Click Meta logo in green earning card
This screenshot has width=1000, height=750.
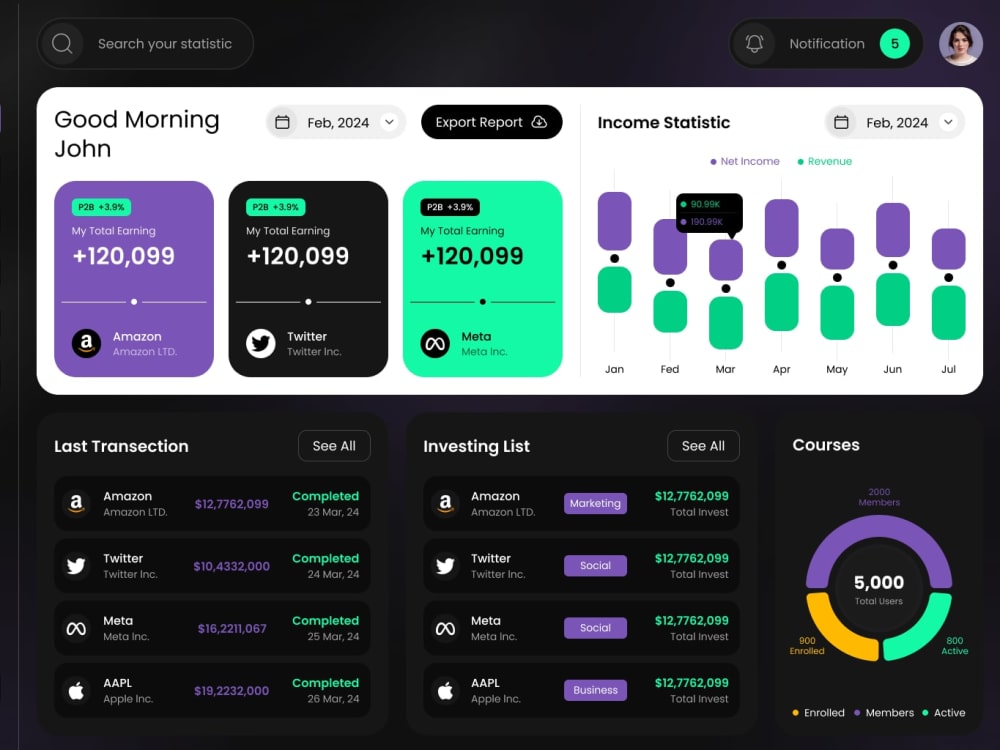click(x=435, y=344)
